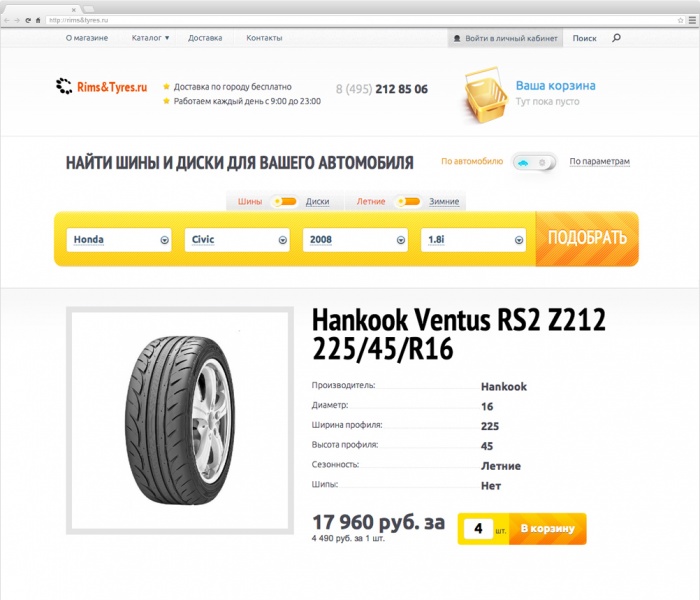
Task: Click the browser reload icon
Action: point(28,20)
